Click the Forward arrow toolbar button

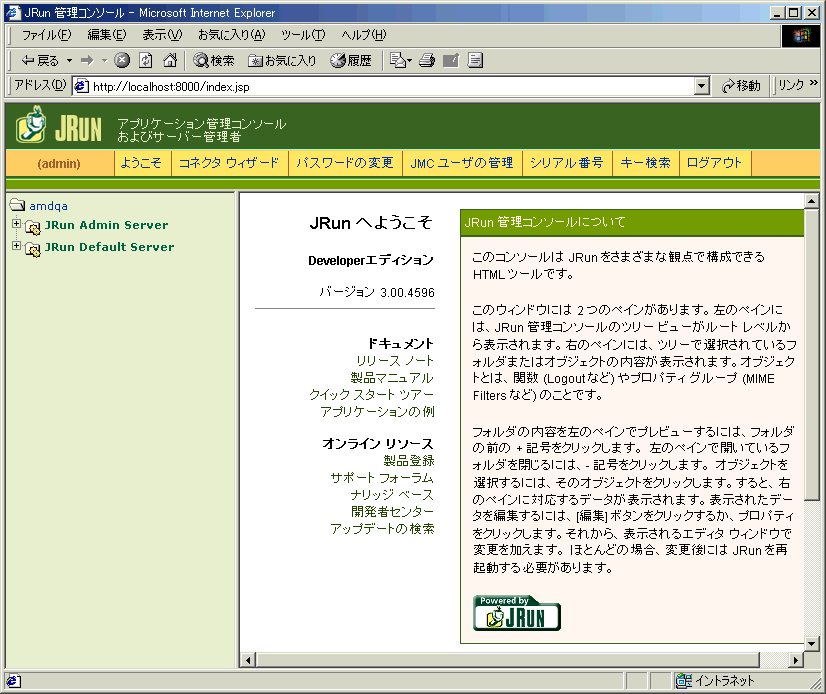[x=87, y=61]
